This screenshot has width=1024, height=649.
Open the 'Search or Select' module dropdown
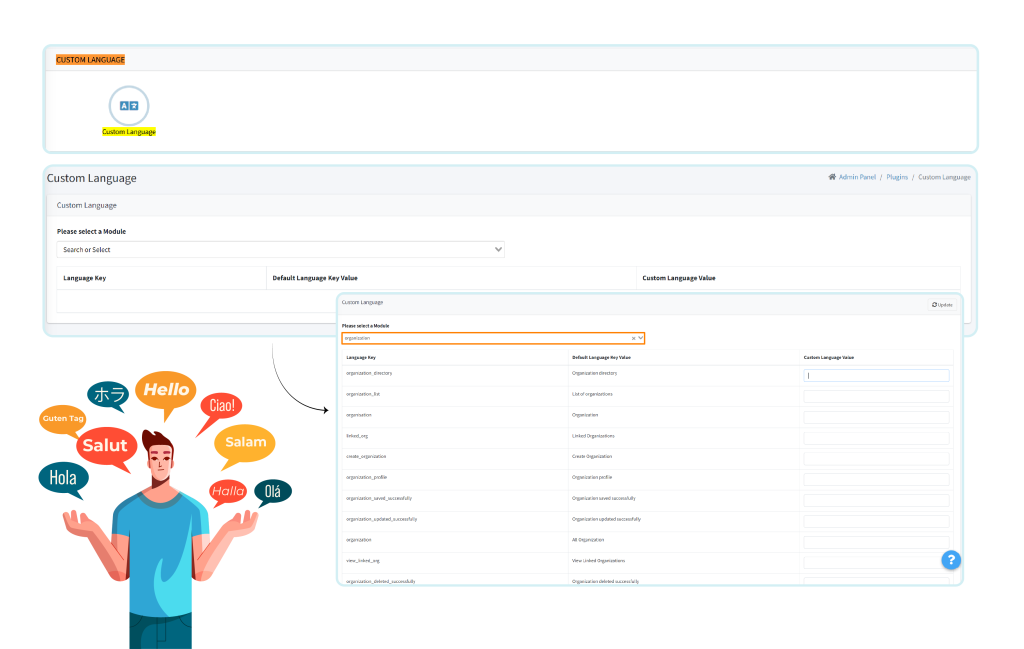click(280, 250)
